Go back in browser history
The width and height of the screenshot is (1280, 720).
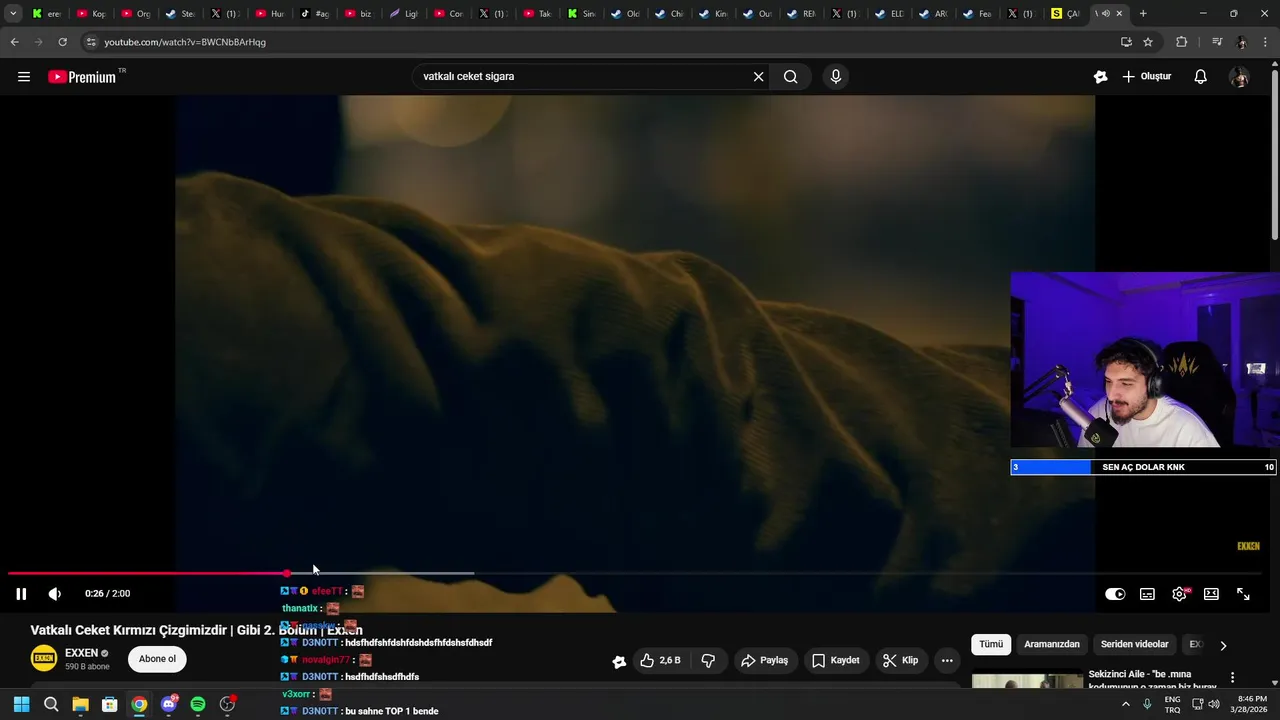tap(14, 42)
